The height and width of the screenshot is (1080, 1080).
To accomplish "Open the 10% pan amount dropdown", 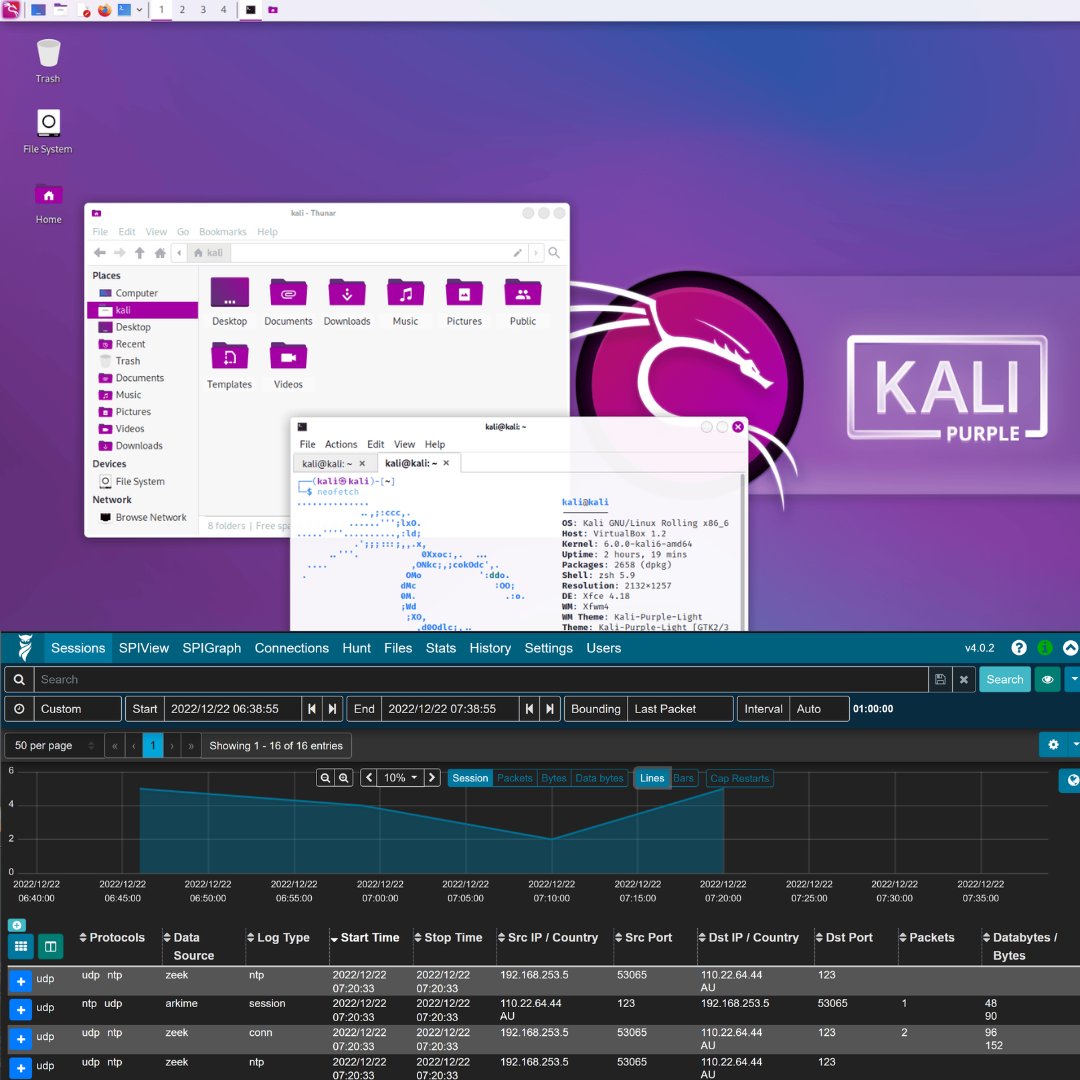I will pyautogui.click(x=400, y=778).
